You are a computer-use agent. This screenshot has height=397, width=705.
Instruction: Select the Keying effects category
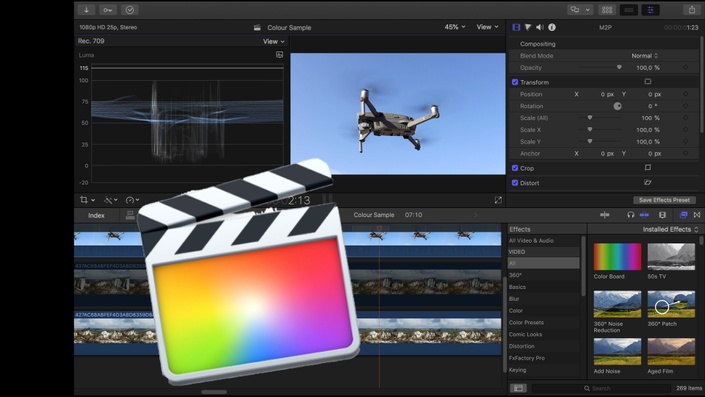pyautogui.click(x=544, y=370)
